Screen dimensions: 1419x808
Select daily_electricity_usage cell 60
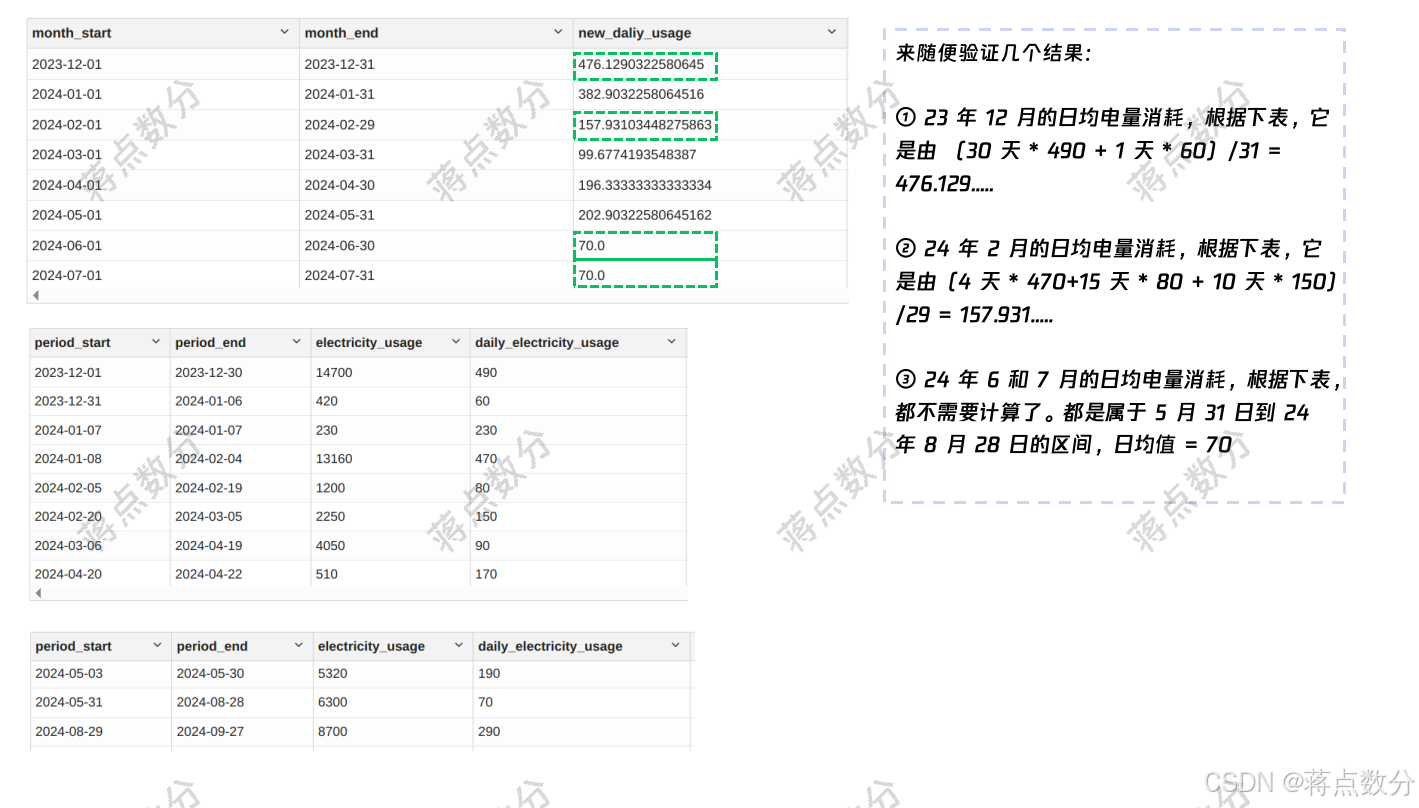tap(578, 401)
